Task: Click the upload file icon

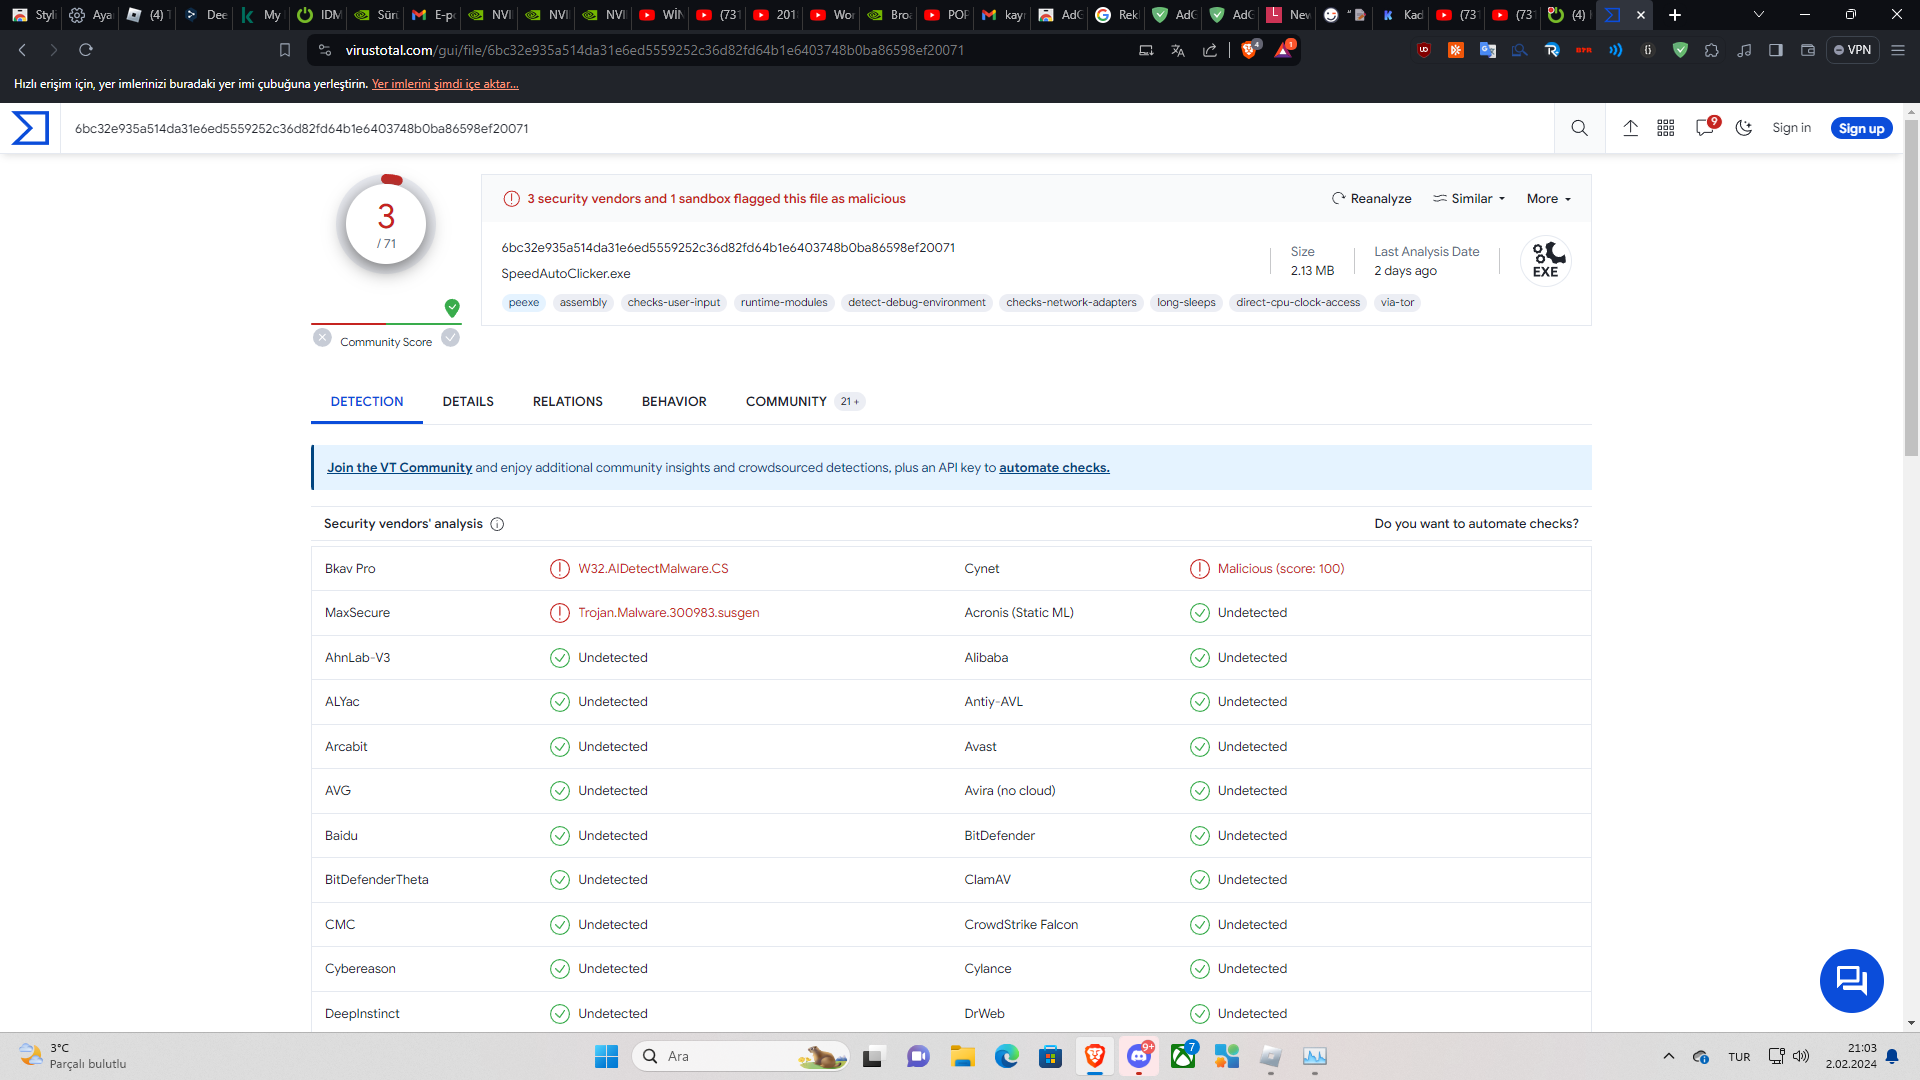Action: pyautogui.click(x=1630, y=128)
